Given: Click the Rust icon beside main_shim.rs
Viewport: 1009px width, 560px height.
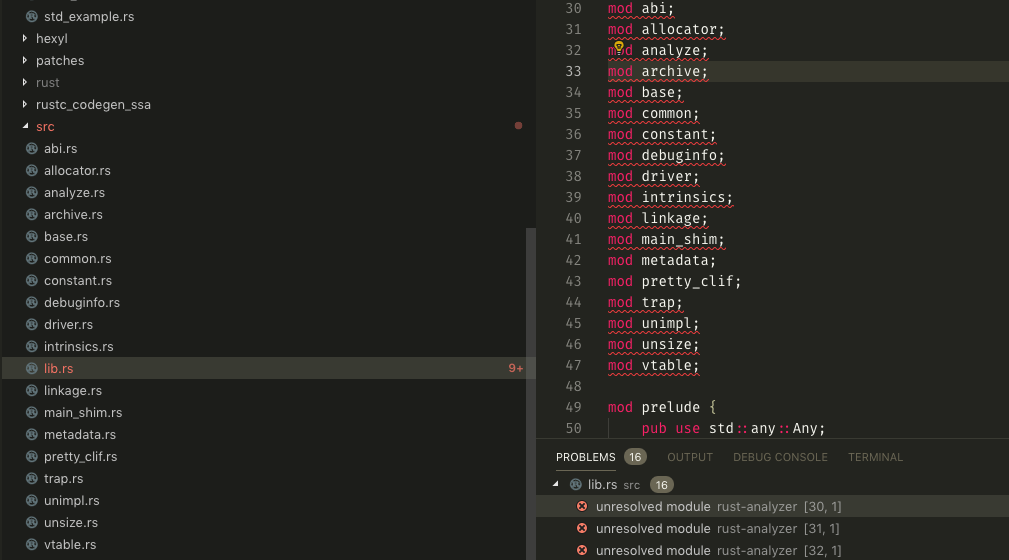Looking at the screenshot, I should pos(32,413).
